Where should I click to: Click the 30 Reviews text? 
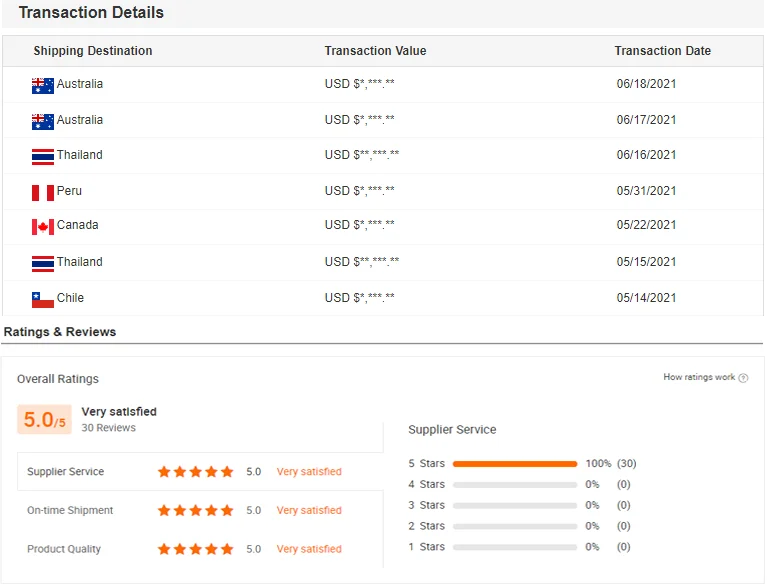(109, 428)
